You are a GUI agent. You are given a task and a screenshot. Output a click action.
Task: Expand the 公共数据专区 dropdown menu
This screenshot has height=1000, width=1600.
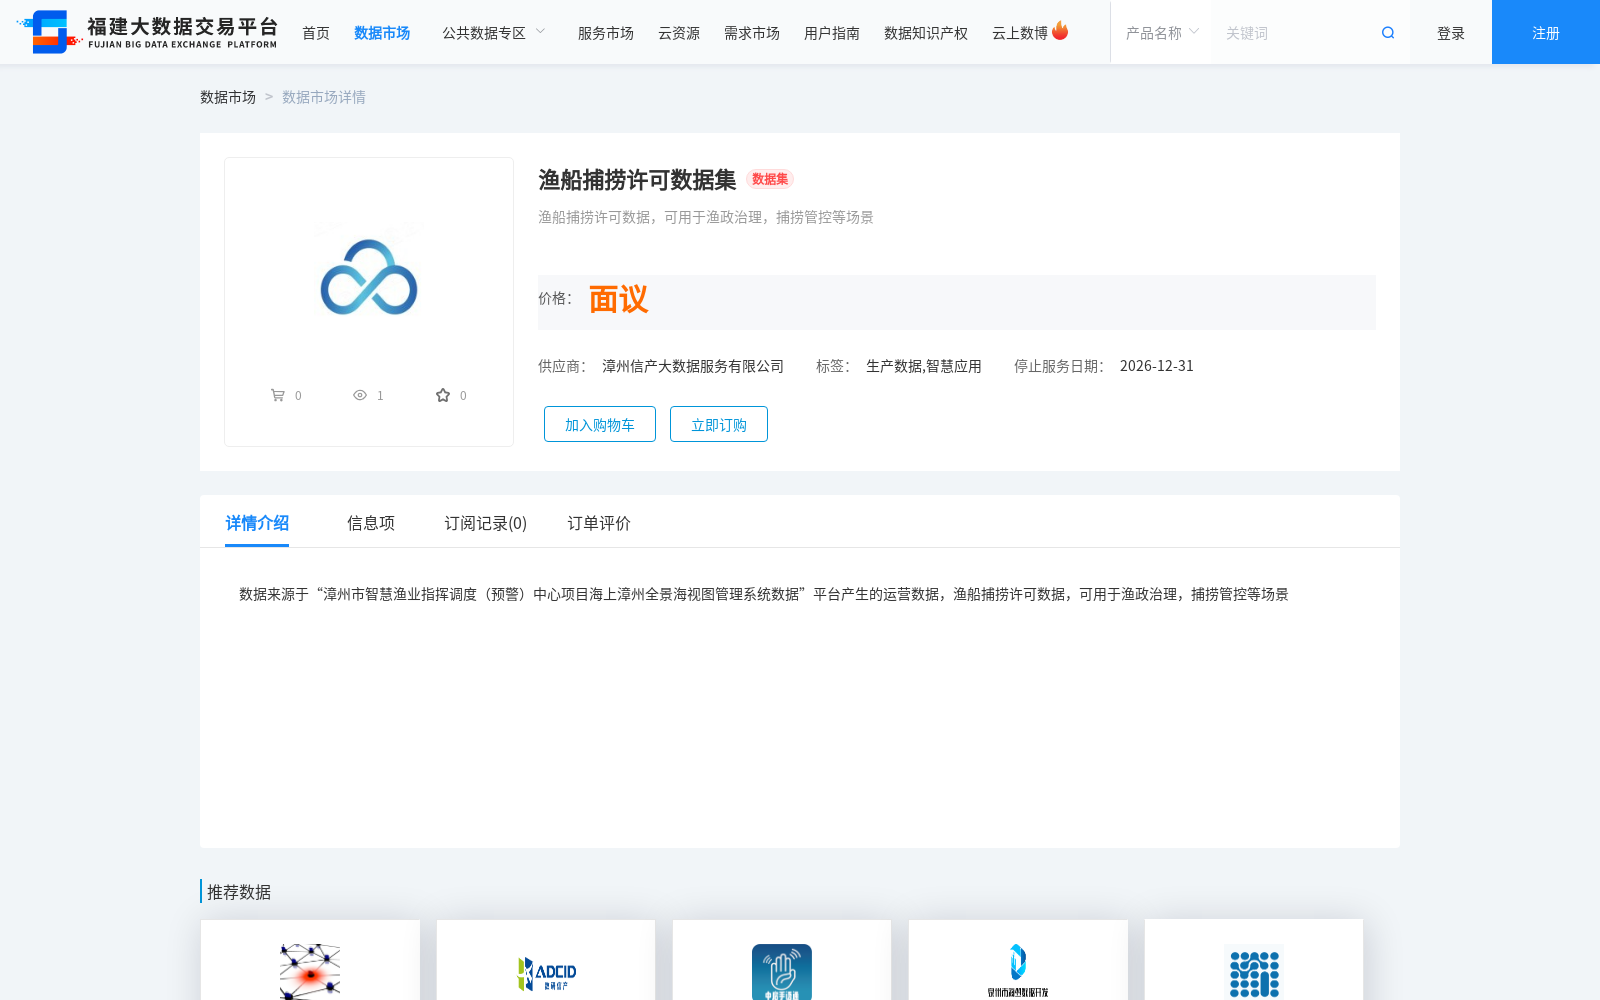pos(494,33)
